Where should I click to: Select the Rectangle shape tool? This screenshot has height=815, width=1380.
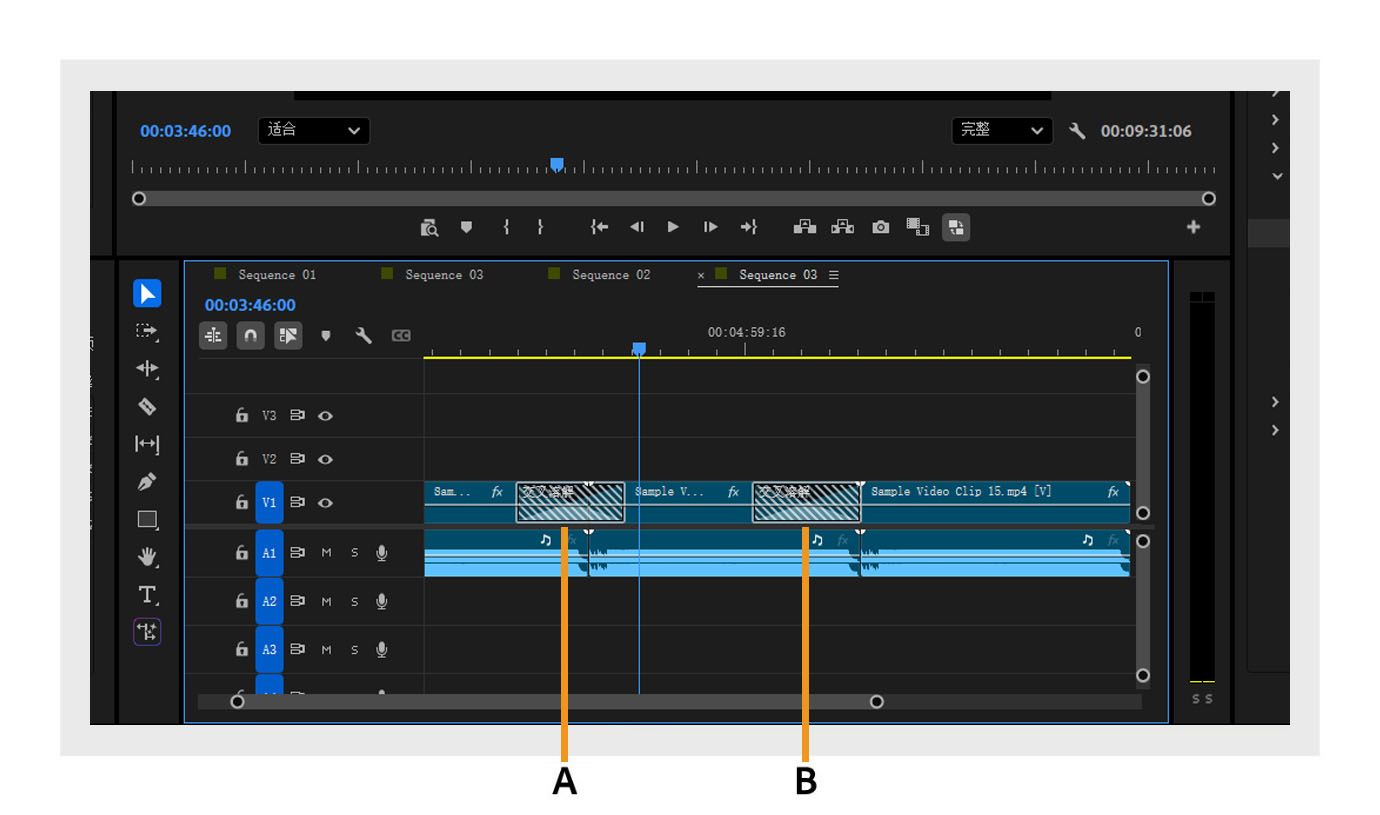147,519
